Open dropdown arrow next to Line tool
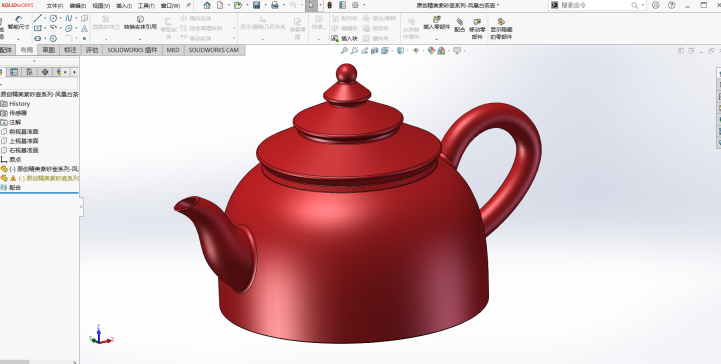Viewport: 721px width, 364px height. (x=45, y=18)
